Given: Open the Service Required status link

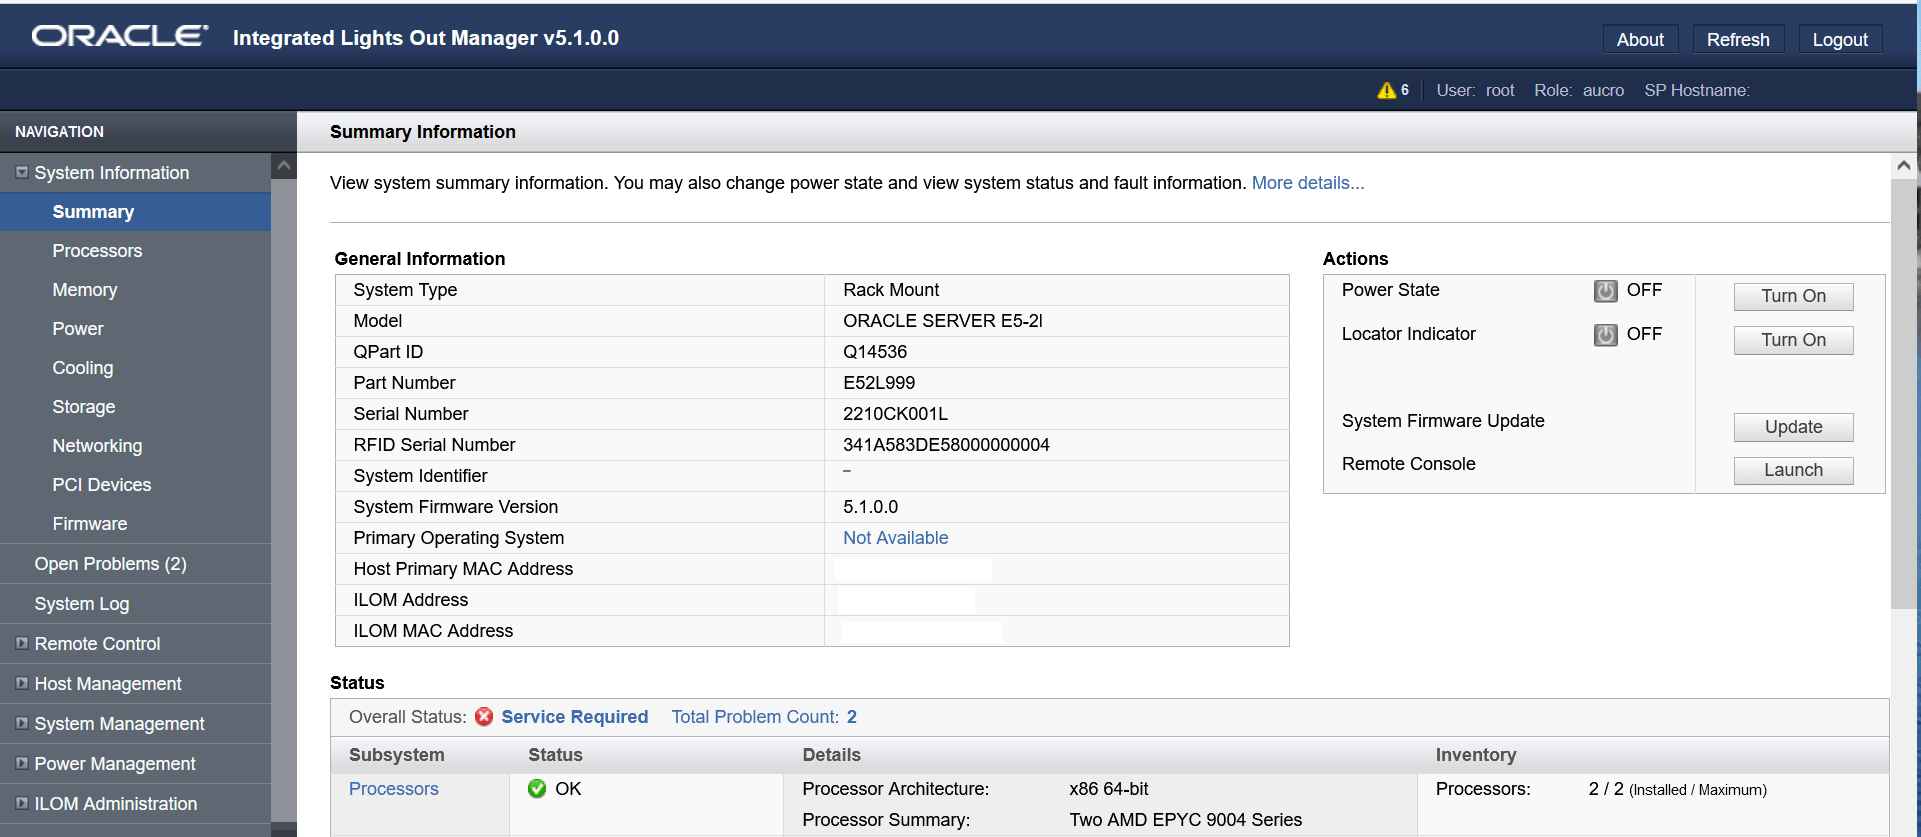Looking at the screenshot, I should pos(575,717).
